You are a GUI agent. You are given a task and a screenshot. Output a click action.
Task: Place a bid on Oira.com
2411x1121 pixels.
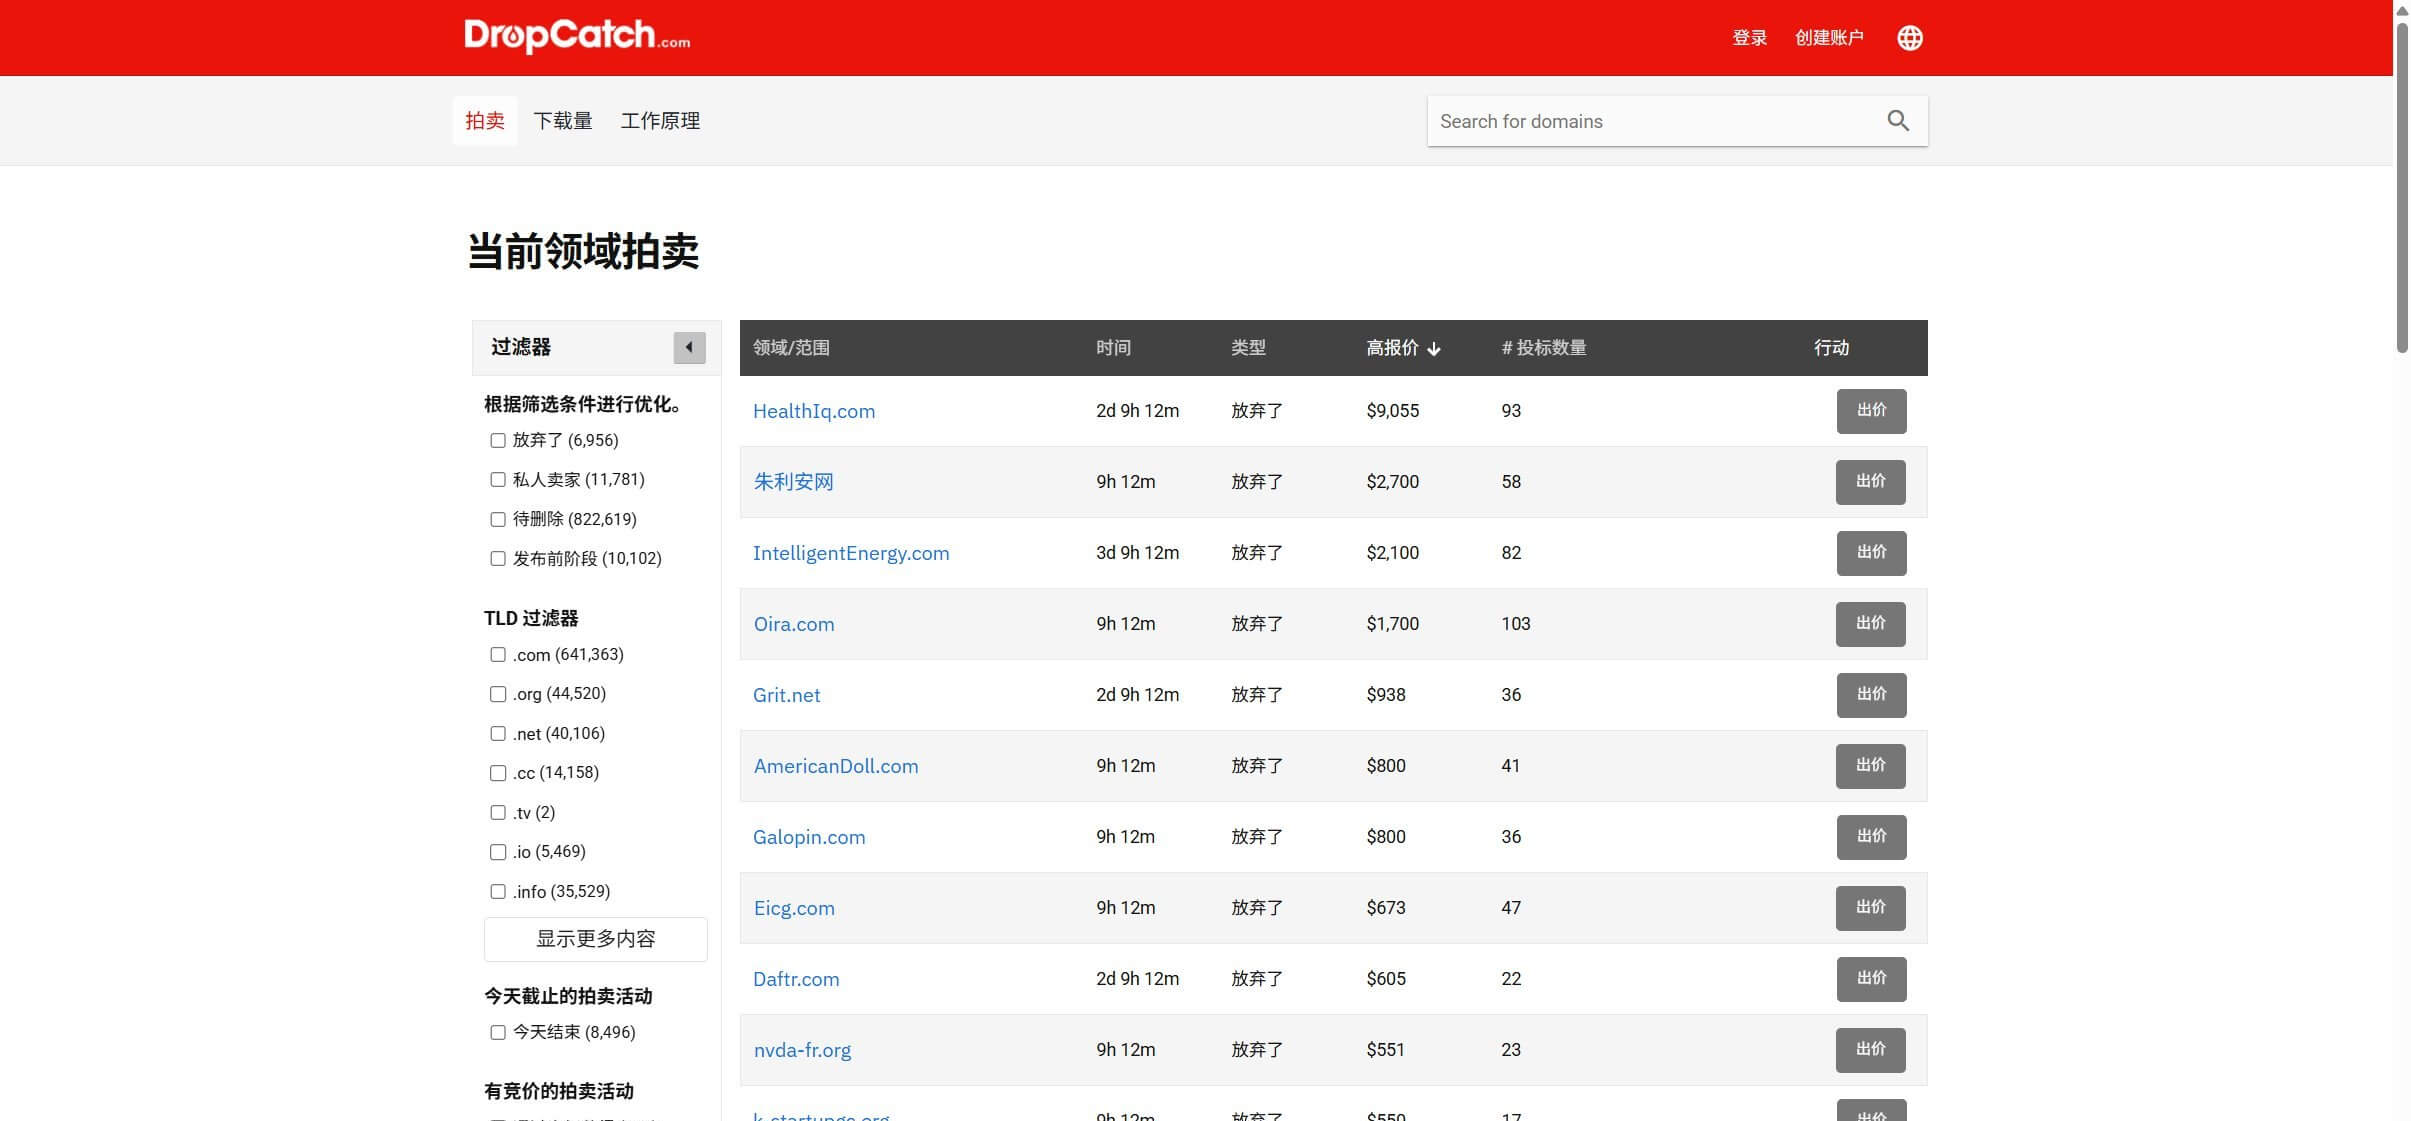[x=1871, y=624]
